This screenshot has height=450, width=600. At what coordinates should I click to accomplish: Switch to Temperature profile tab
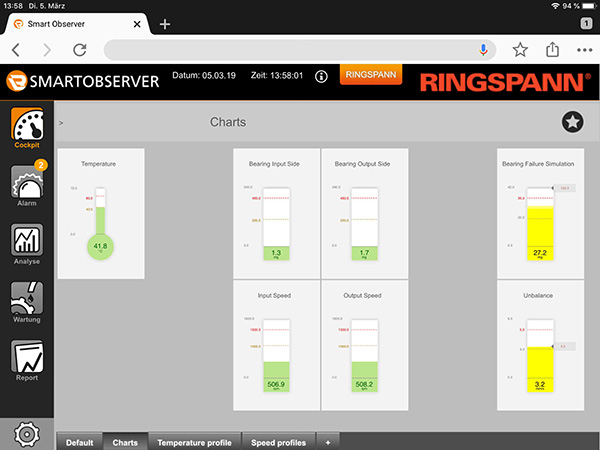[x=194, y=442]
